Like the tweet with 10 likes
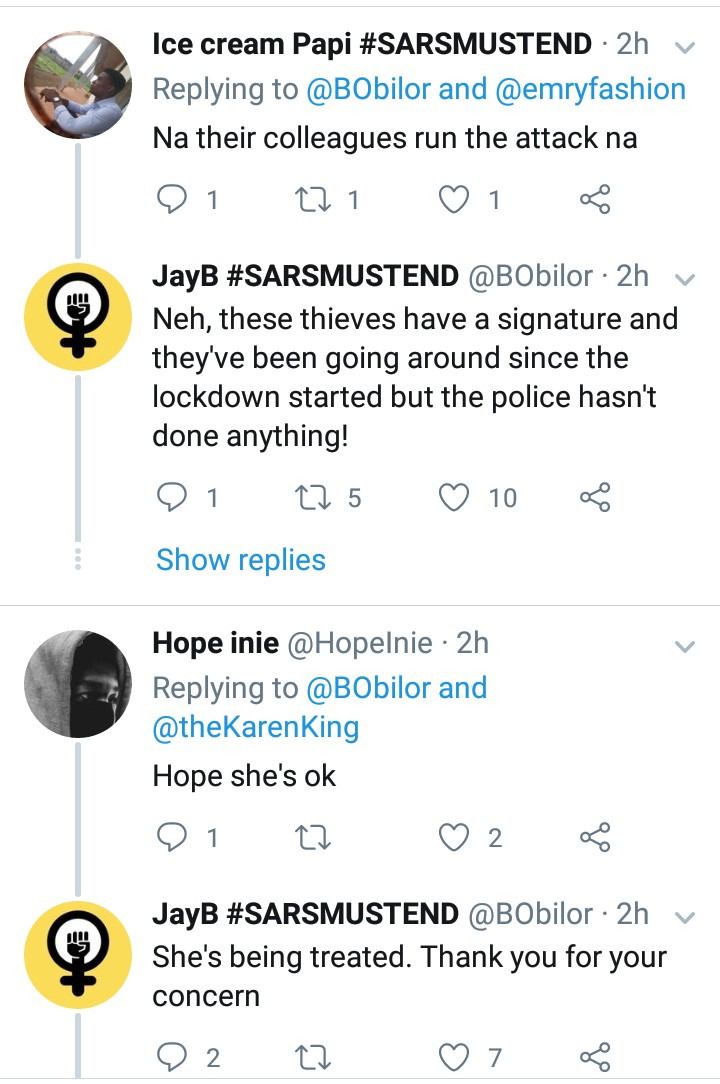The width and height of the screenshot is (720, 1084). pyautogui.click(x=455, y=497)
